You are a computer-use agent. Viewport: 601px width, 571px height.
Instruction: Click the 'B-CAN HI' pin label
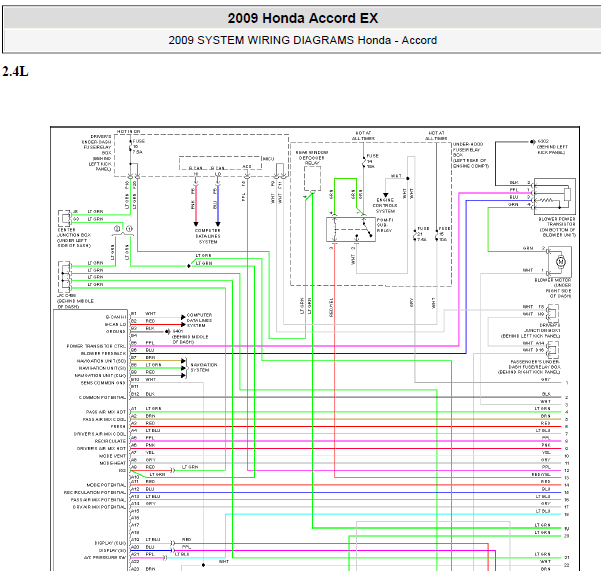[x=115, y=317]
